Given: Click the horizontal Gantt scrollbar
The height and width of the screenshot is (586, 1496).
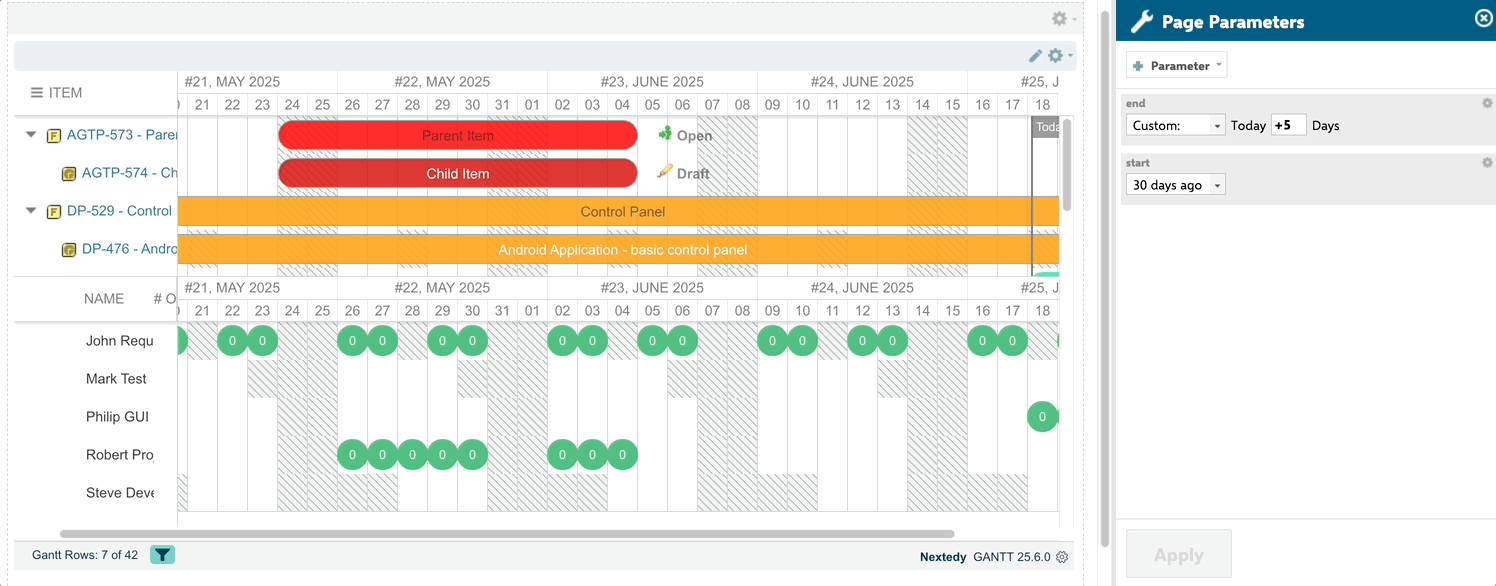Looking at the screenshot, I should pos(507,534).
